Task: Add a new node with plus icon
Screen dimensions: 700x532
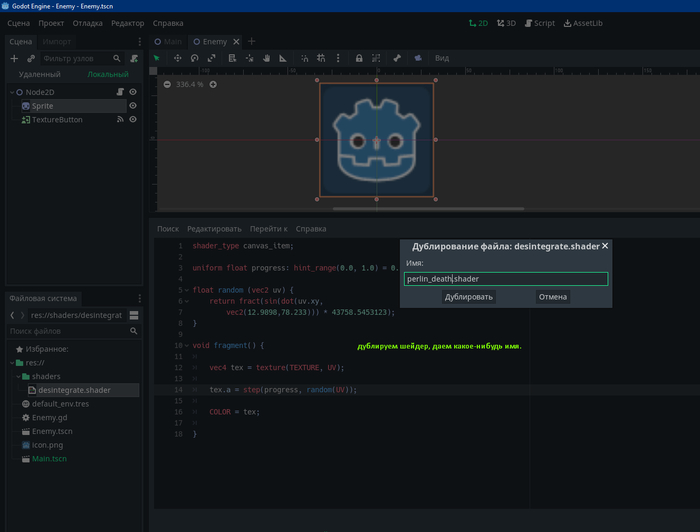Action: pyautogui.click(x=14, y=59)
